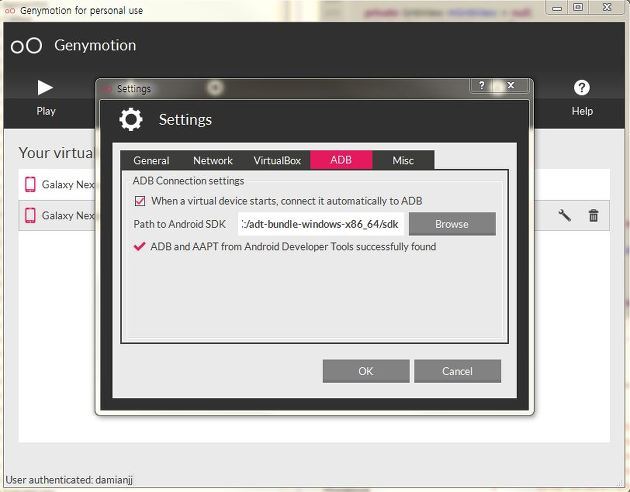The image size is (630, 492).
Task: Click the 'ADB Connection settings' group label
Action: point(188,181)
